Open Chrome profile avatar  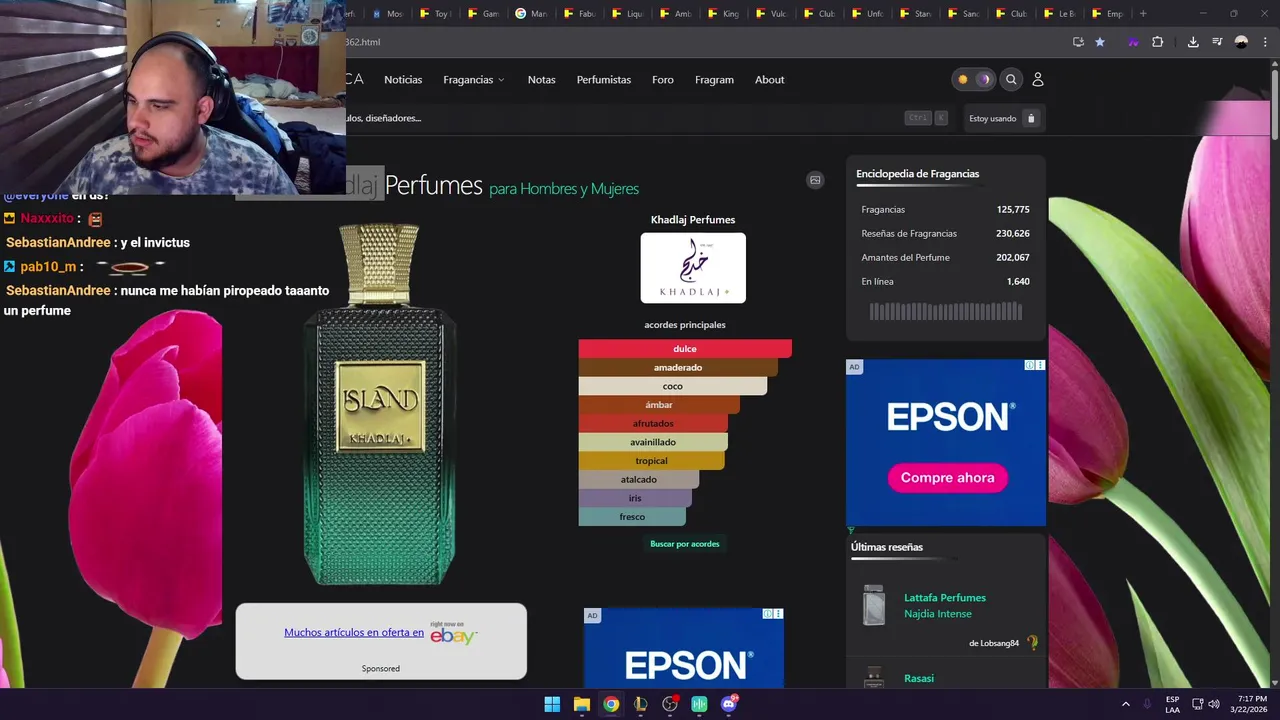(1241, 42)
